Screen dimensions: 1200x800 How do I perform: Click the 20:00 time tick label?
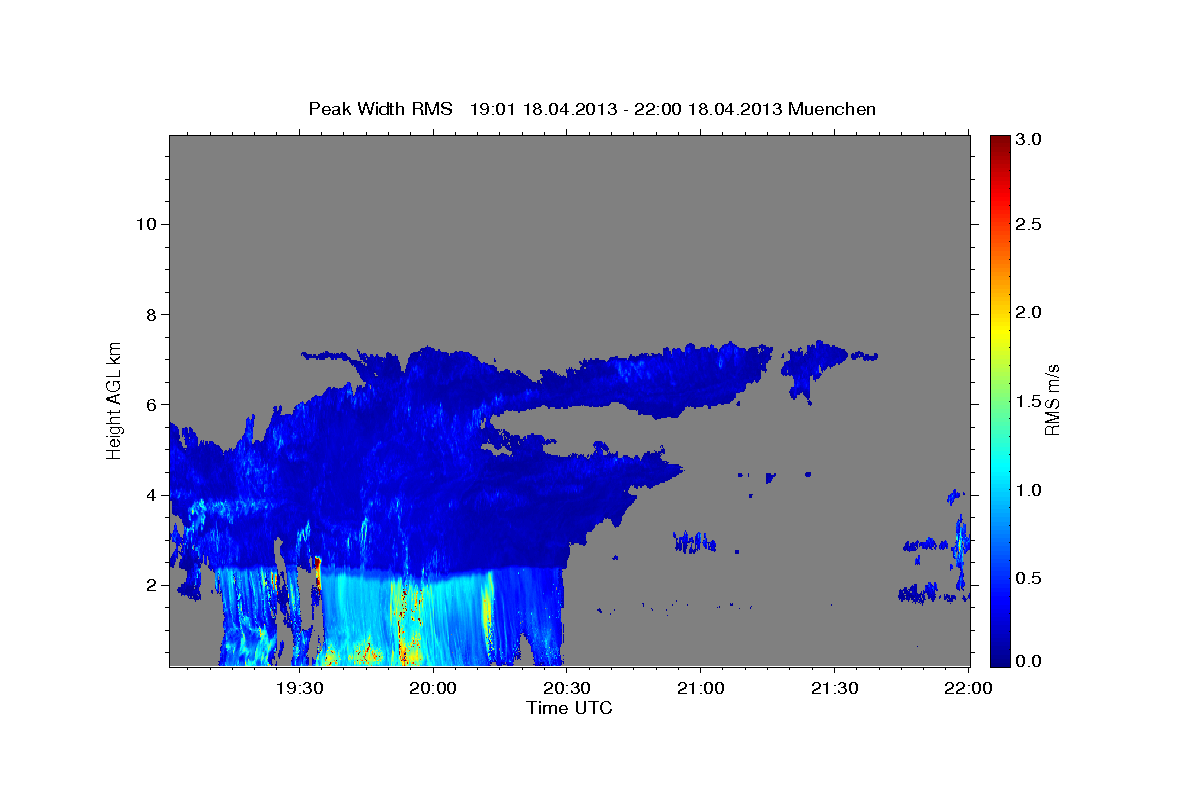[x=433, y=689]
